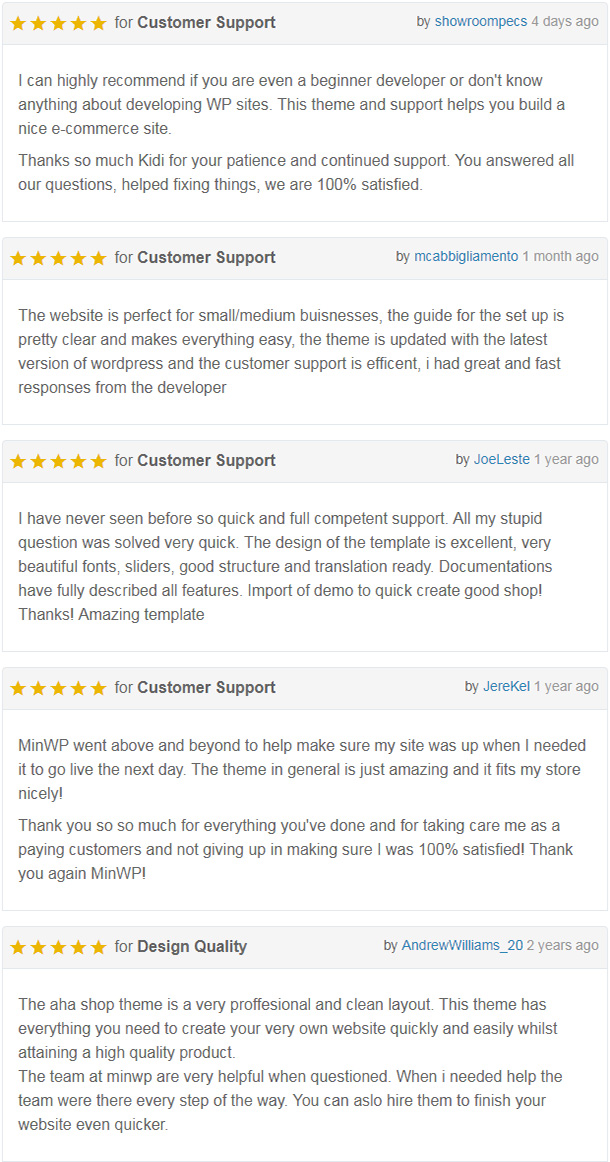Click the third star of mcabbigliamento review
The image size is (610, 1162).
pos(59,259)
